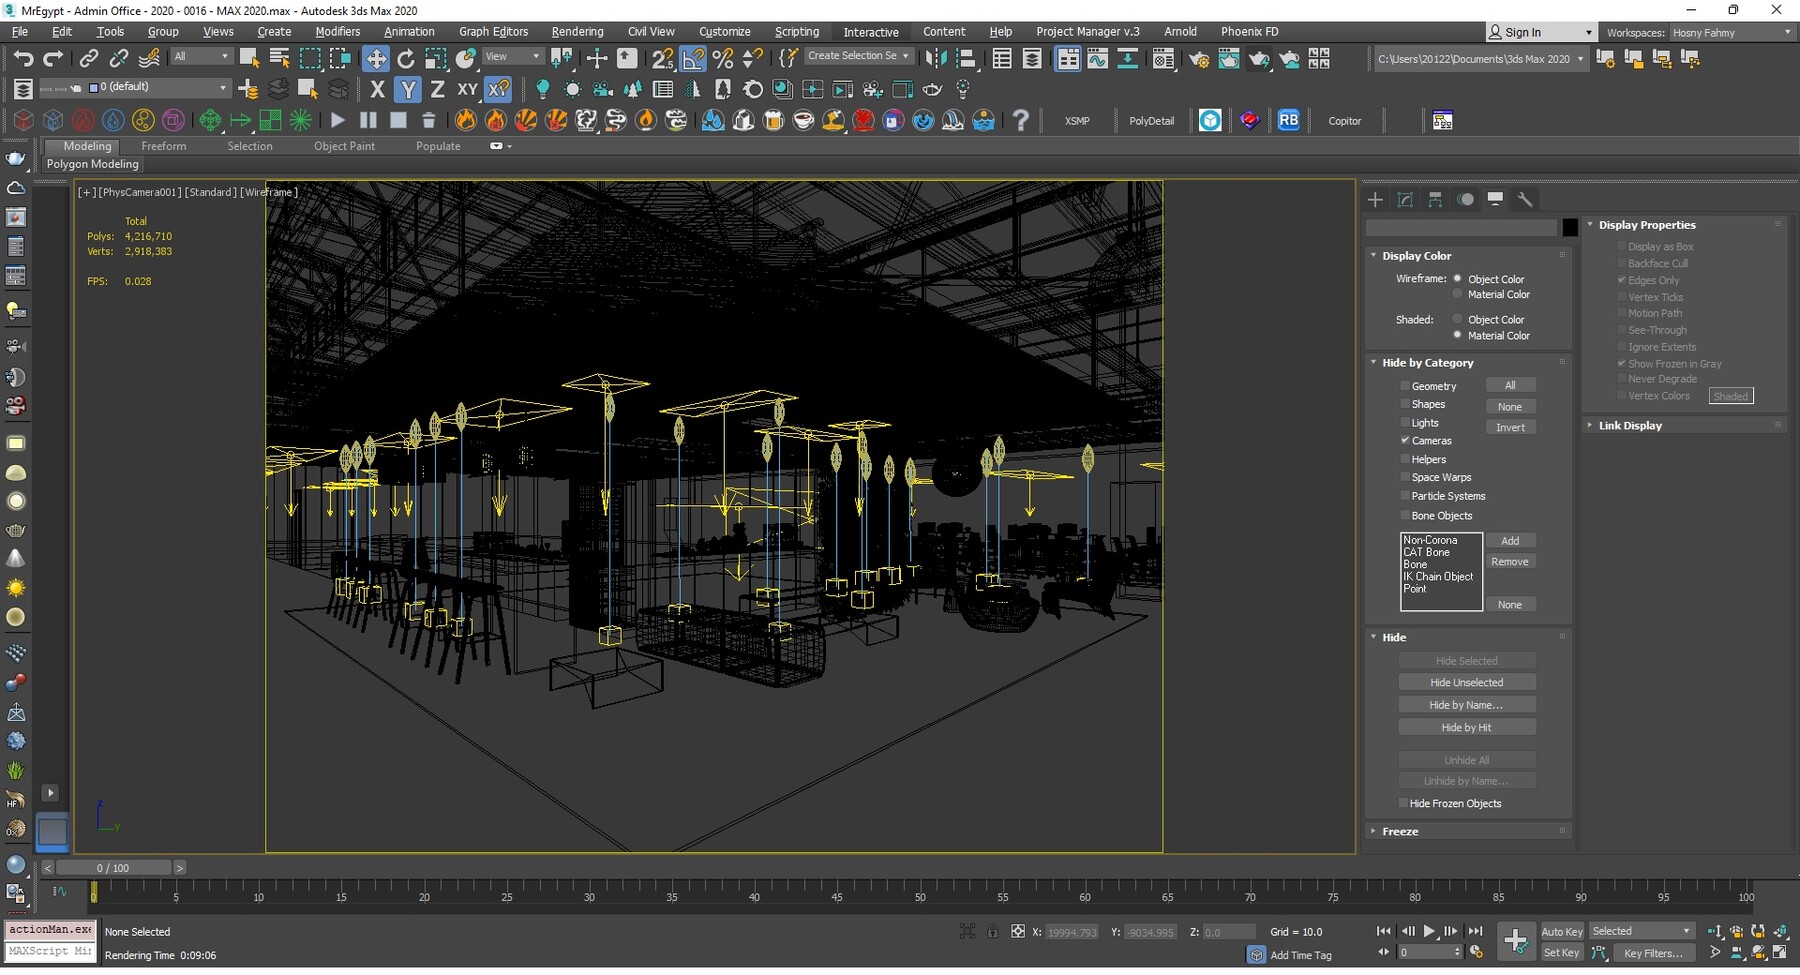Check the Lights hide category box
Image resolution: width=1800 pixels, height=975 pixels.
1405,423
